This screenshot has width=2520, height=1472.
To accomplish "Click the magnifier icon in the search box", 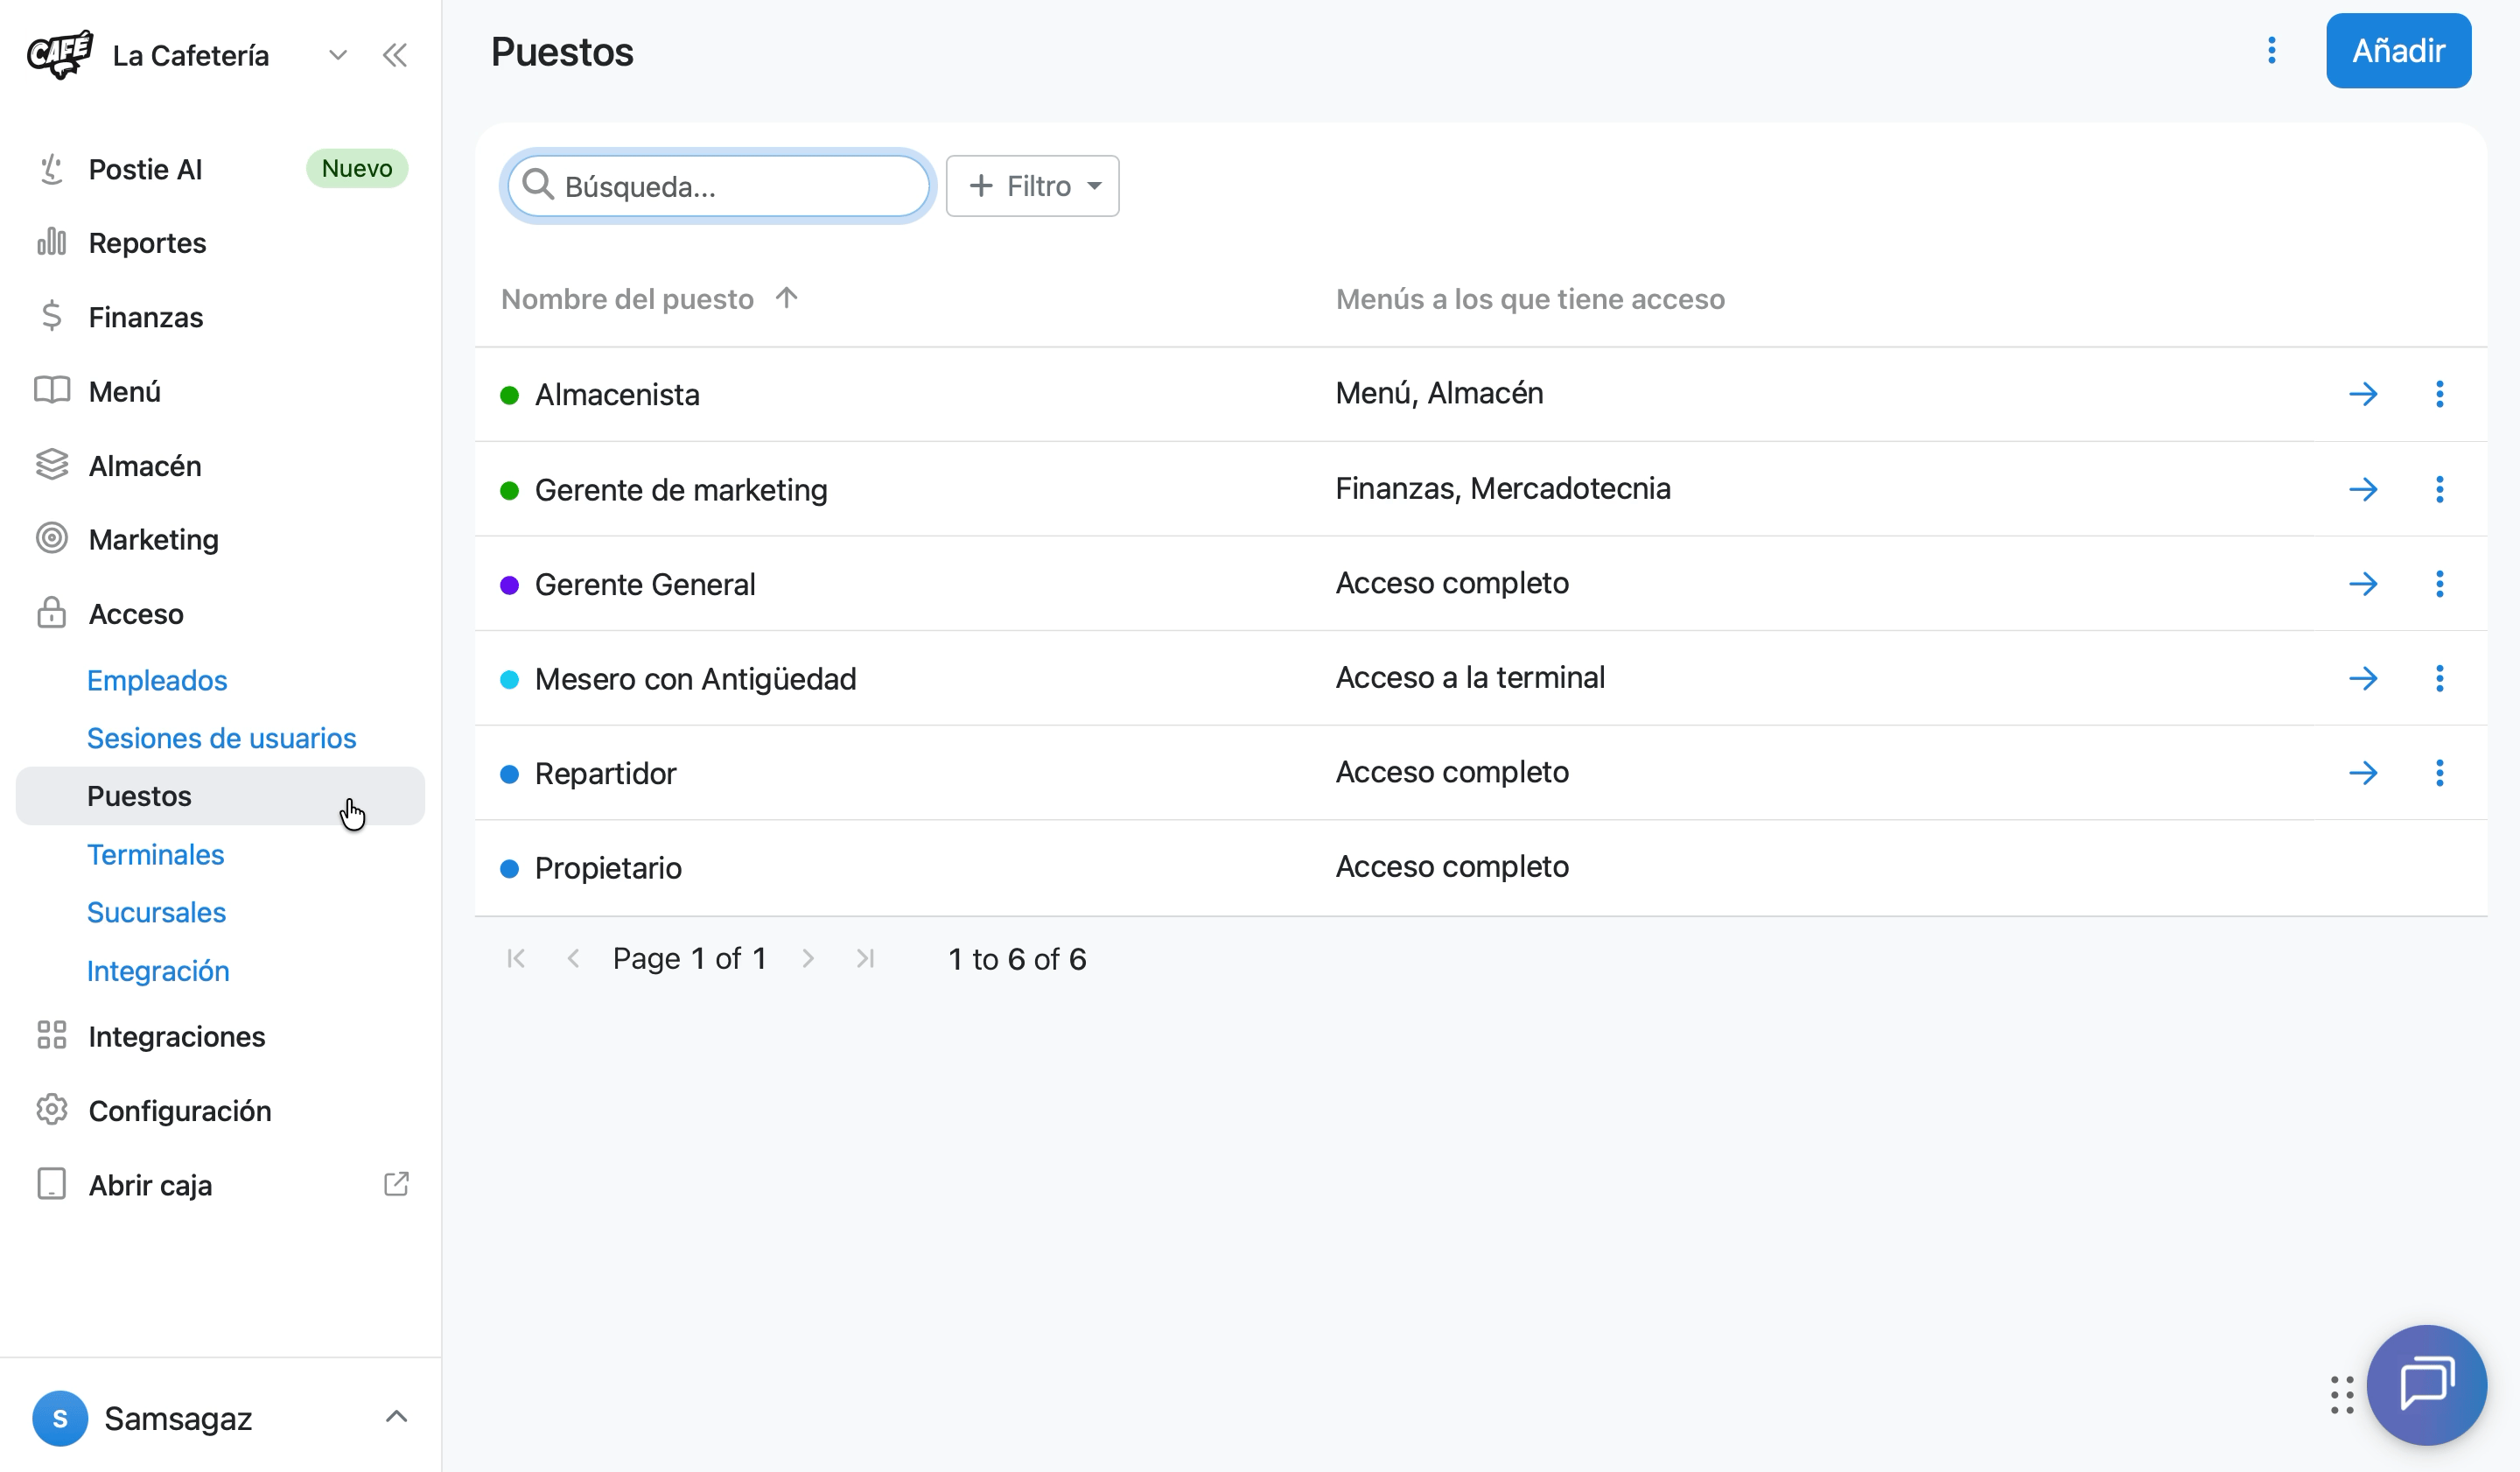I will (x=538, y=185).
